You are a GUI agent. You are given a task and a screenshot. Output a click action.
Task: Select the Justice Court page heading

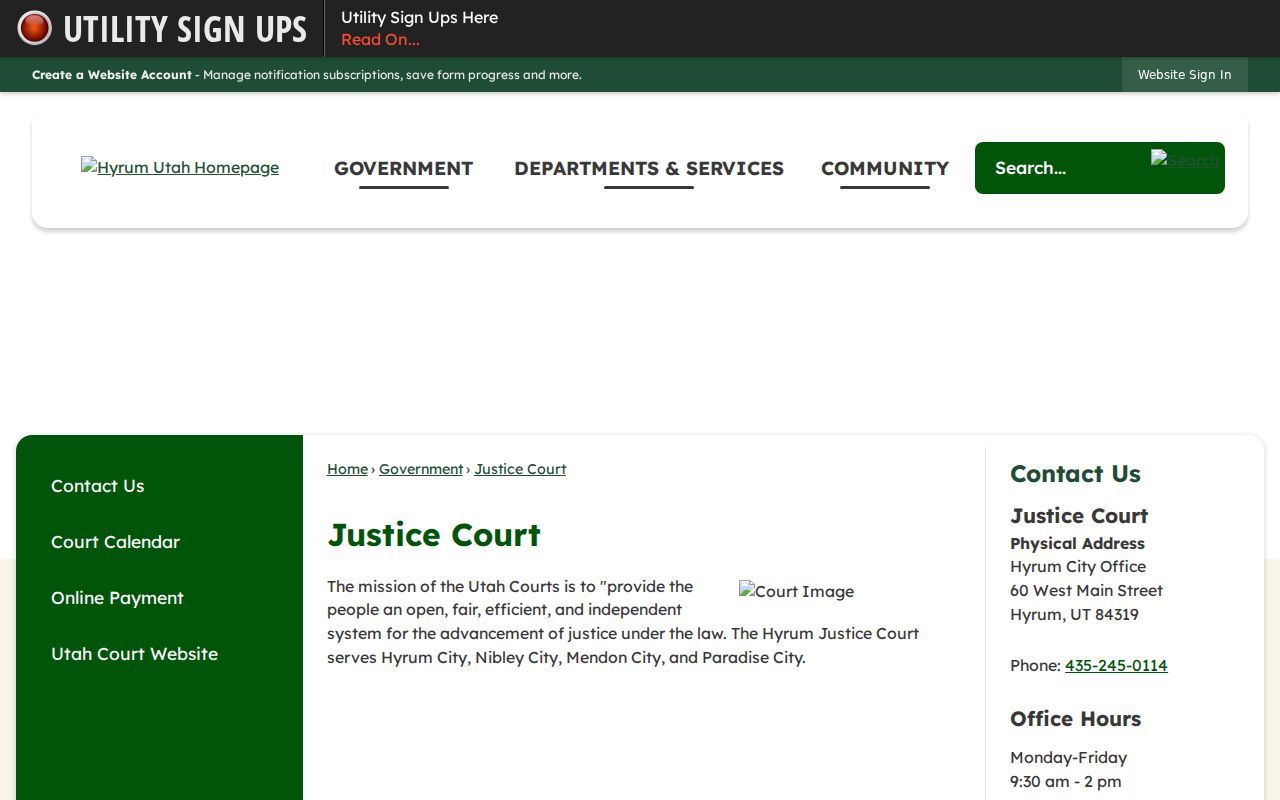(x=434, y=535)
